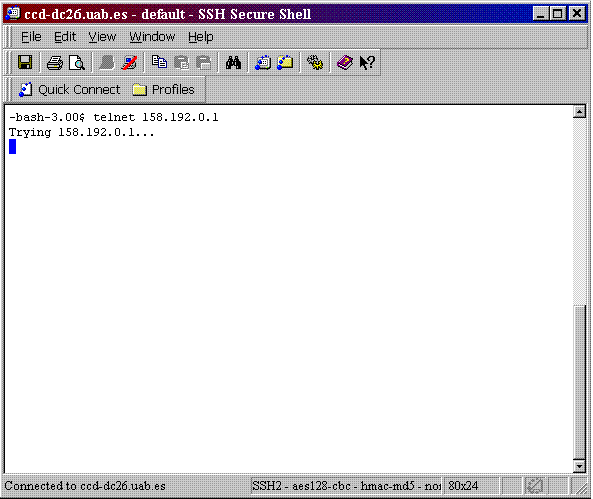Open Find with the binoculars icon

pos(233,62)
